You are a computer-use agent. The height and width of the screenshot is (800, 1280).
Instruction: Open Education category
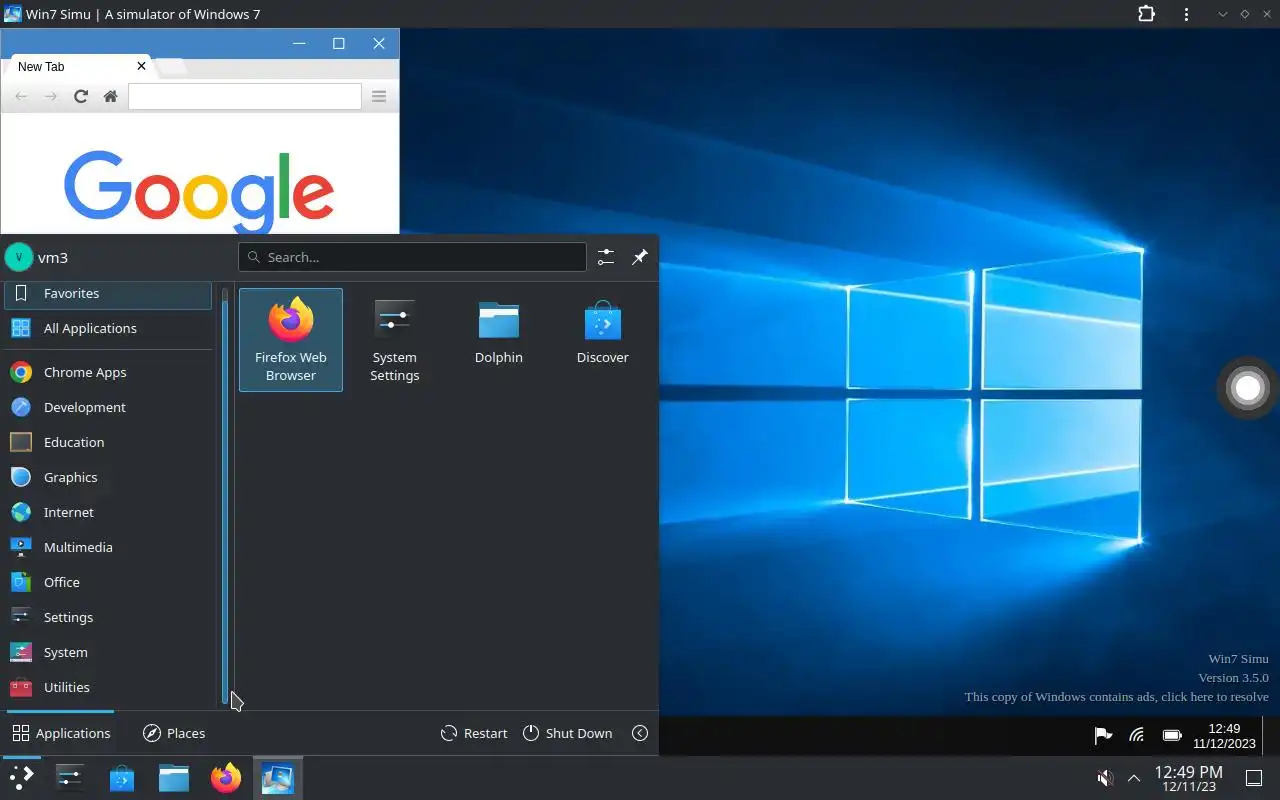coord(108,442)
